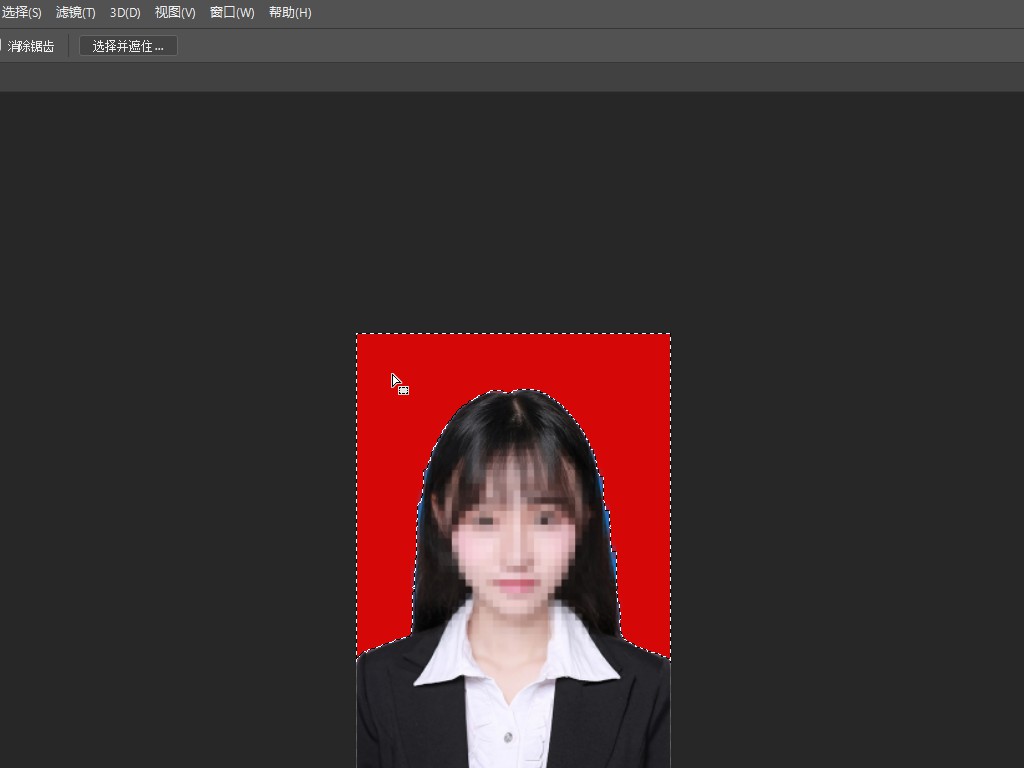
Task: Open the 窗口(W) window menu
Action: click(232, 13)
